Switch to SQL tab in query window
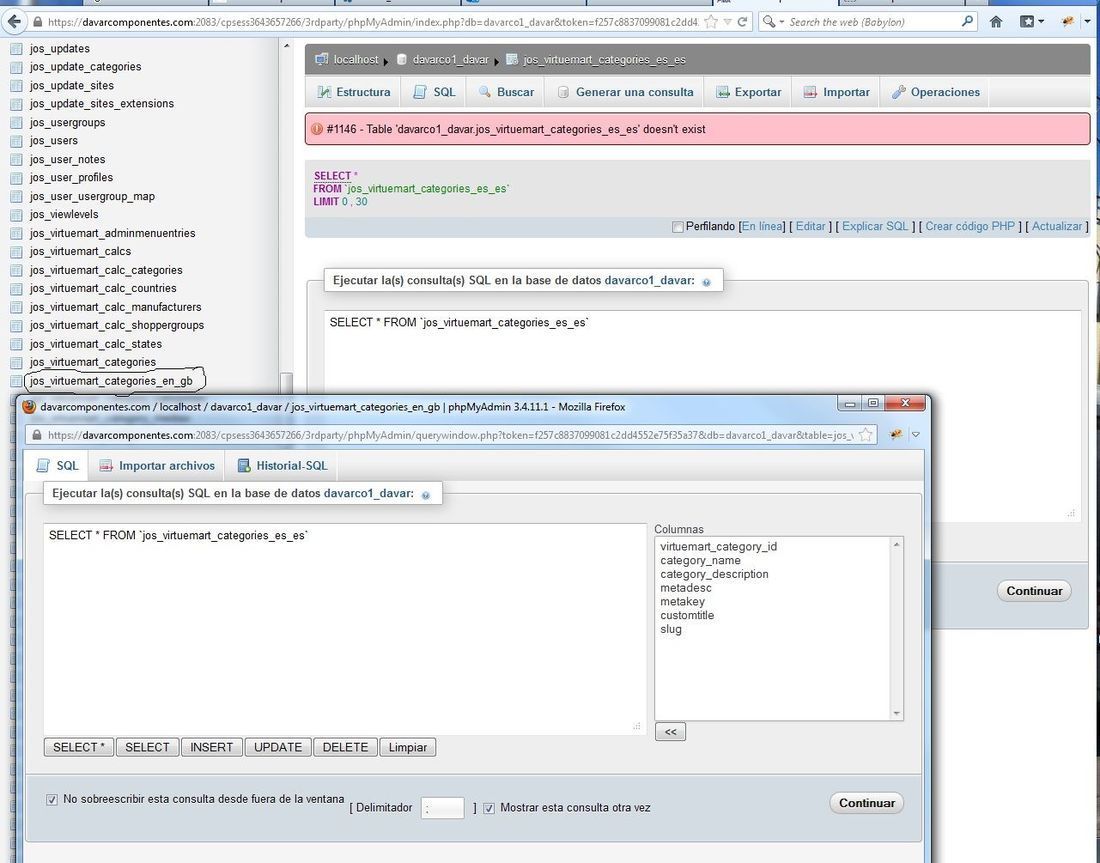The image size is (1100, 863). 57,465
